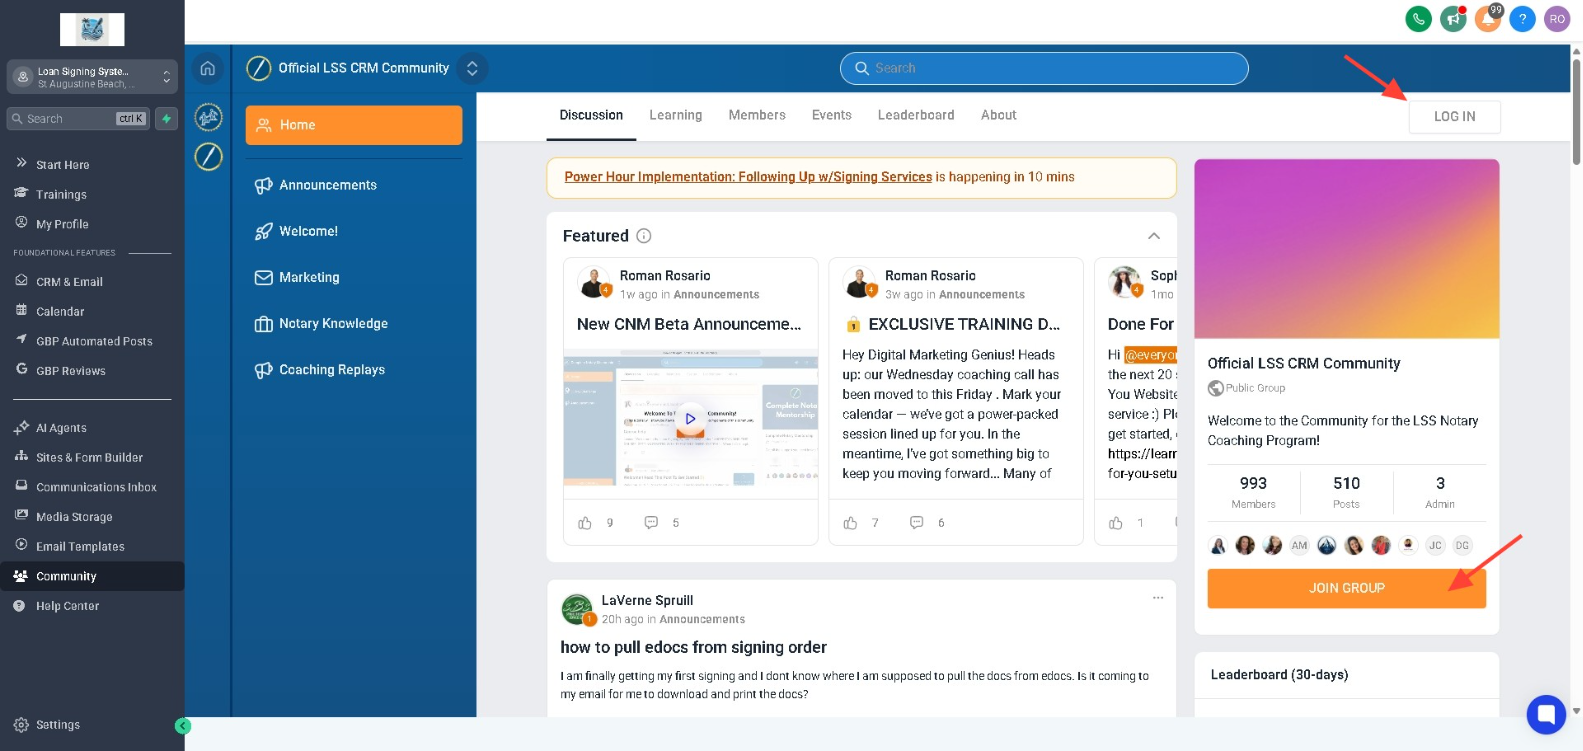Screen dimensions: 1583x751
Task: Switch to the Learning tab
Action: click(x=676, y=115)
